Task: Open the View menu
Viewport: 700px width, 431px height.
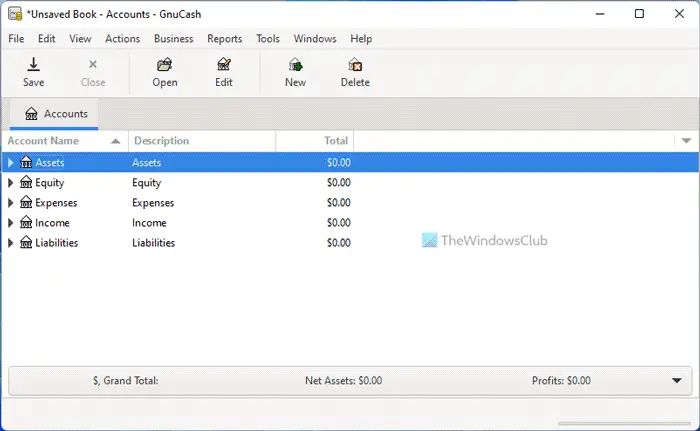Action: pyautogui.click(x=80, y=39)
